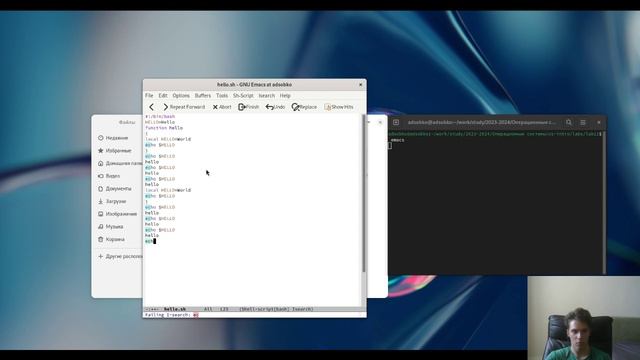Open the Options menu in Emacs
The height and width of the screenshot is (360, 640).
(x=181, y=96)
